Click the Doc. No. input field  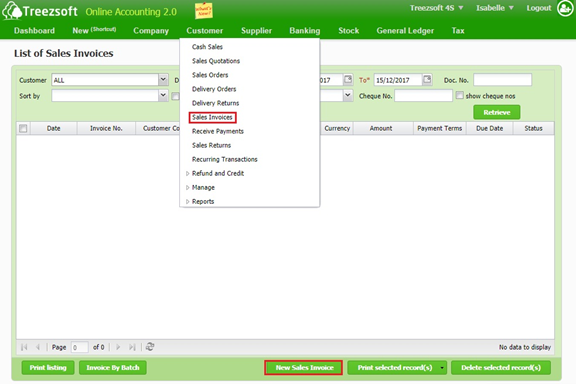(x=502, y=80)
